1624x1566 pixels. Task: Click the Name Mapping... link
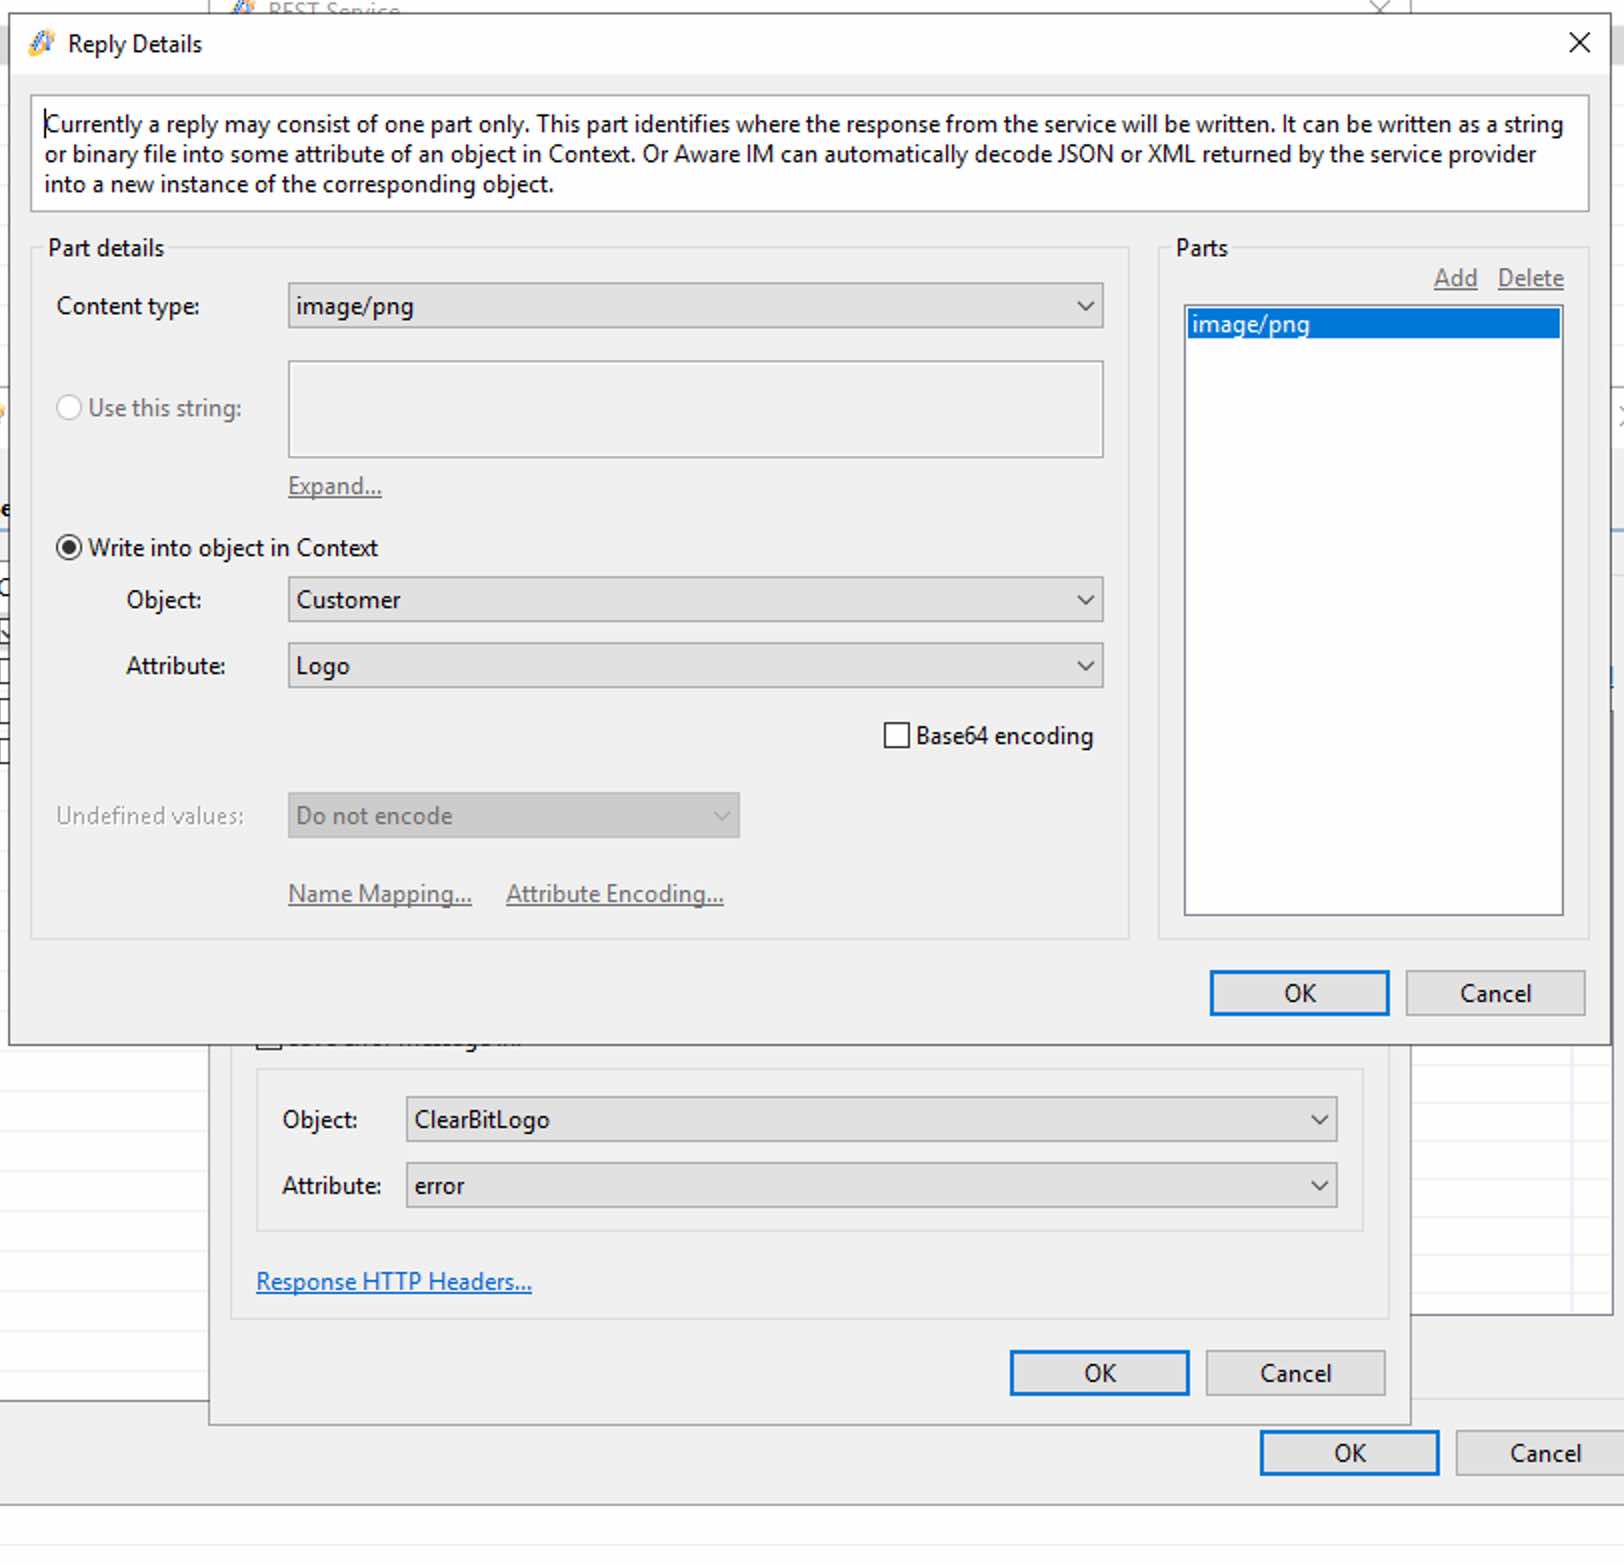379,894
